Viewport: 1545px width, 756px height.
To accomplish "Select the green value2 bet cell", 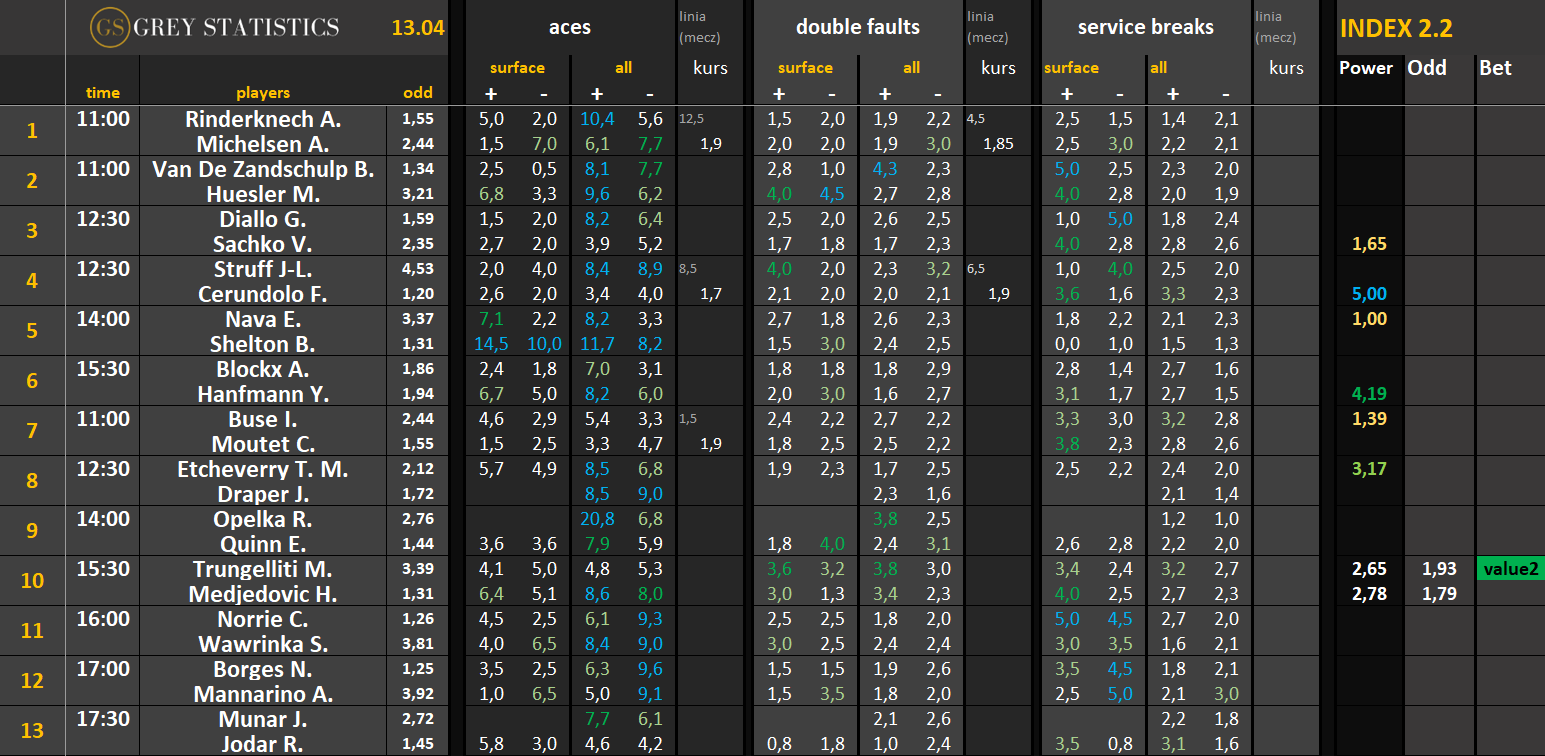I will point(1510,569).
